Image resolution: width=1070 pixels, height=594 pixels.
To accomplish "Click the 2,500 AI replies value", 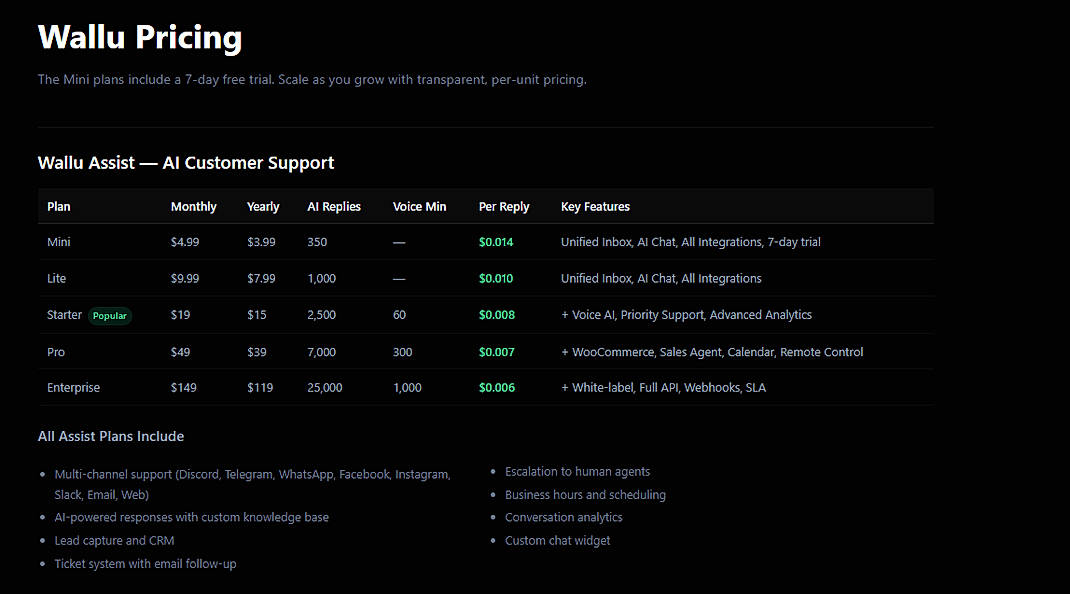I will pos(321,315).
